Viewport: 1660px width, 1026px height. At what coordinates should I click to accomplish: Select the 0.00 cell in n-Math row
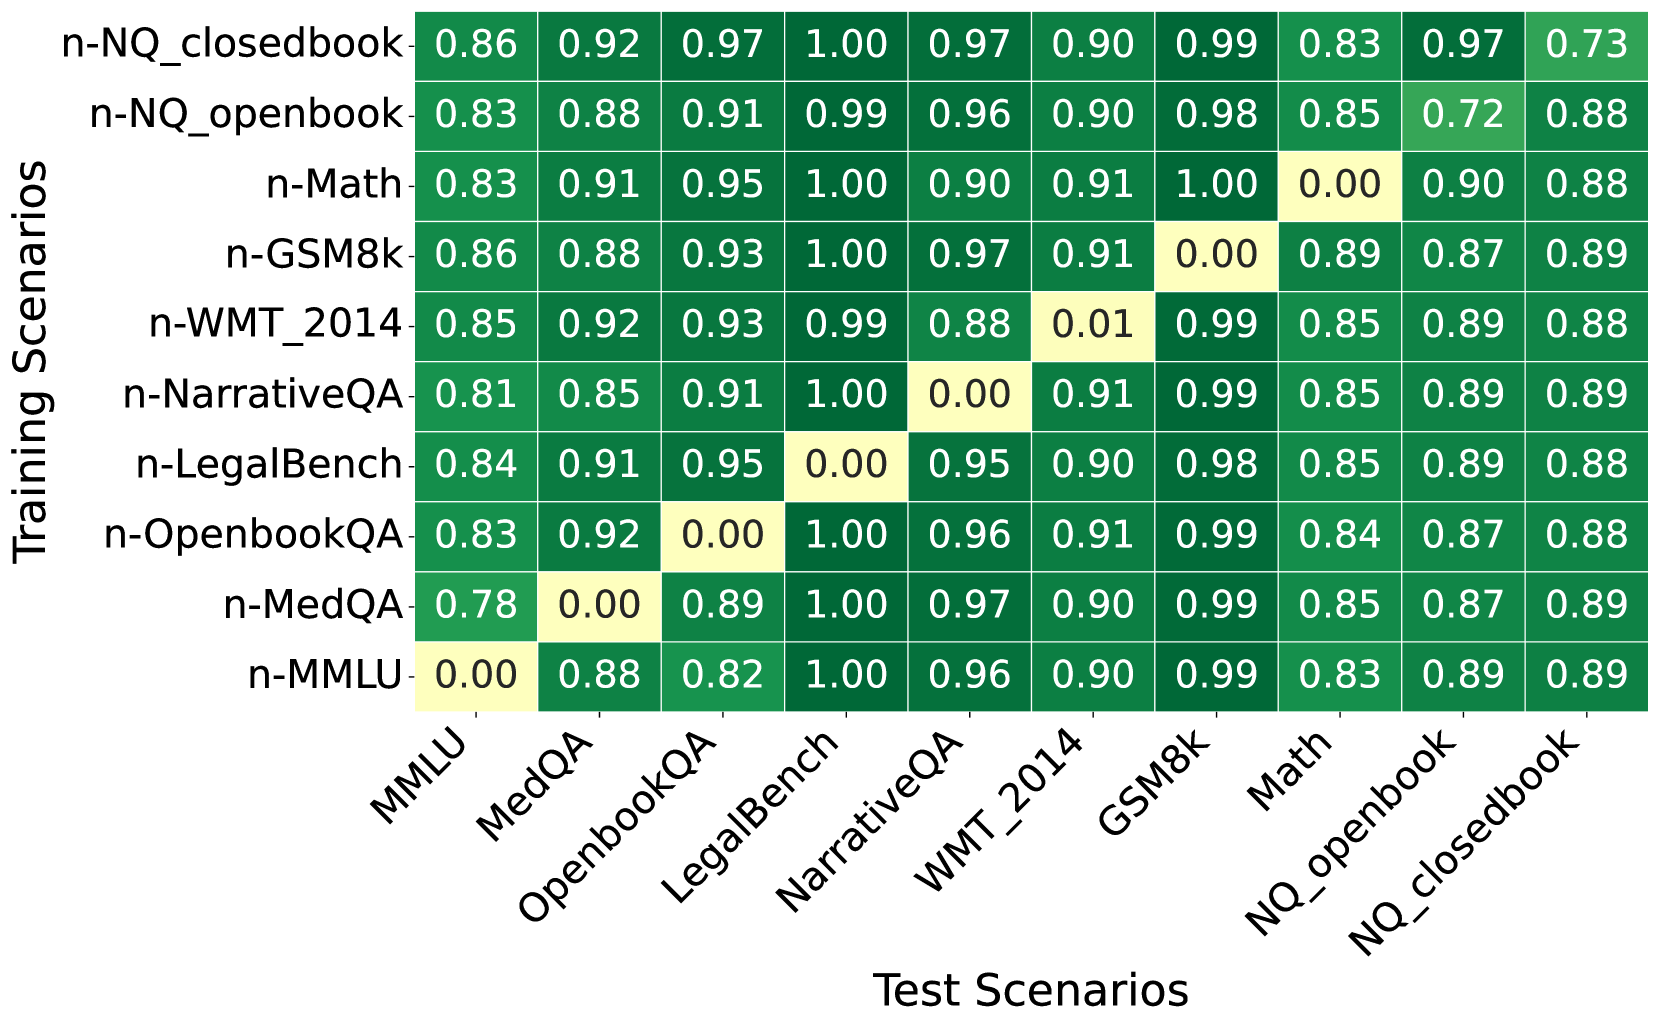pyautogui.click(x=1340, y=185)
